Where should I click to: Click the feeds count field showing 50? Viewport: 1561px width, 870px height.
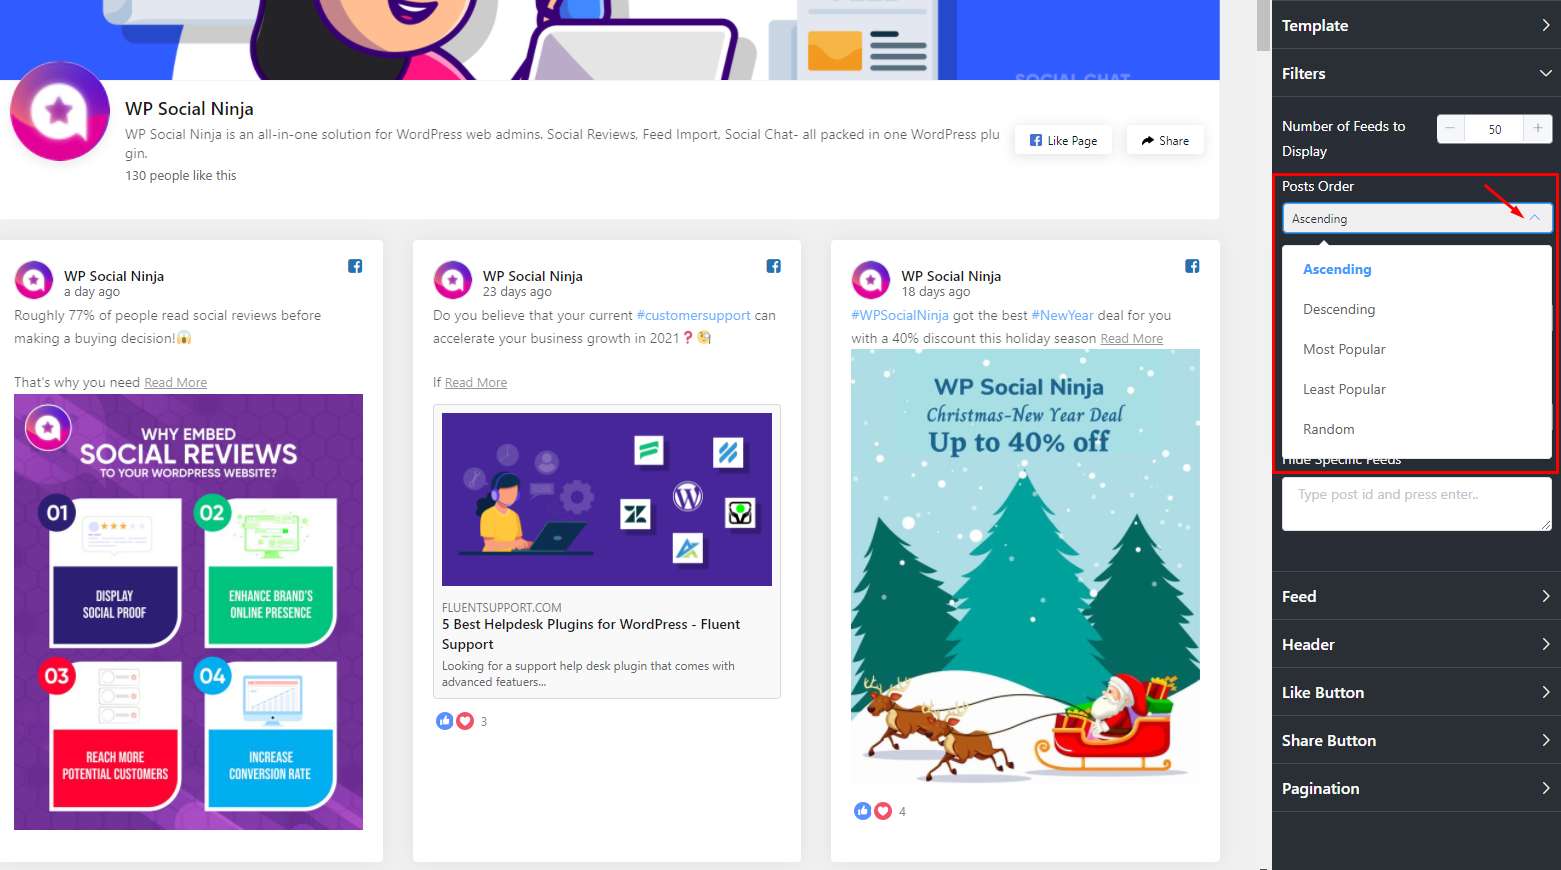(1494, 129)
